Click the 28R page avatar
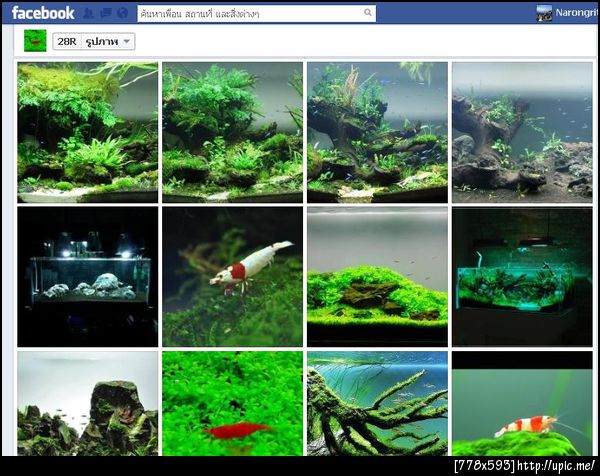Image resolution: width=600 pixels, height=476 pixels. 35,41
